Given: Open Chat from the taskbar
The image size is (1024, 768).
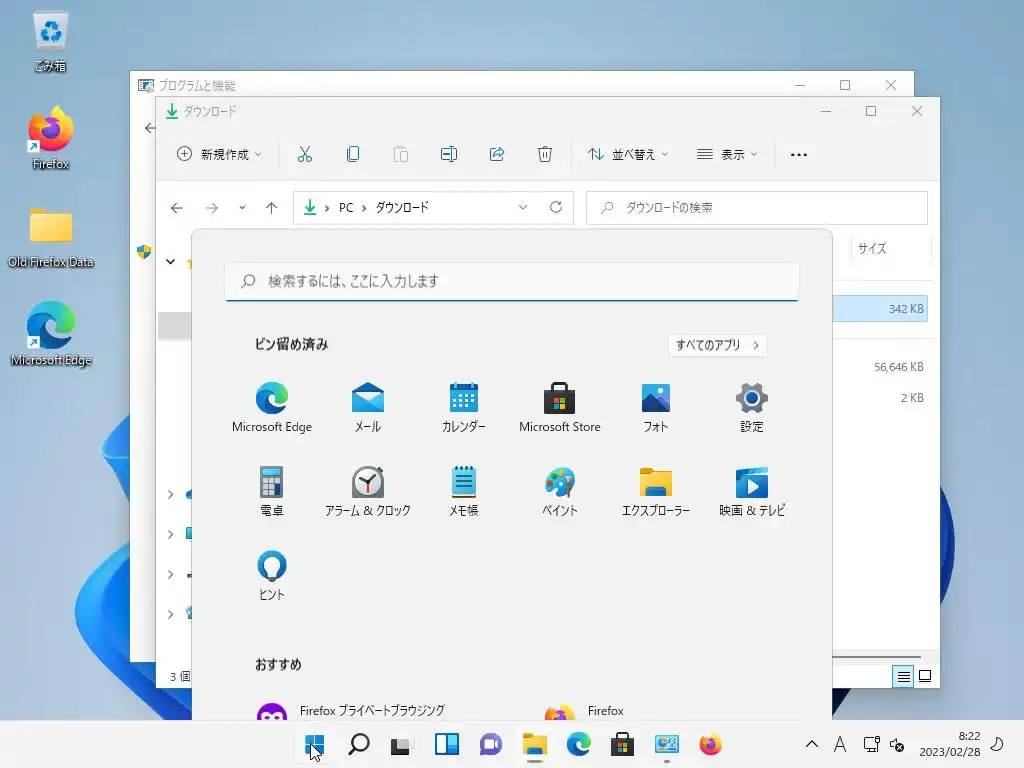Looking at the screenshot, I should pyautogui.click(x=490, y=744).
